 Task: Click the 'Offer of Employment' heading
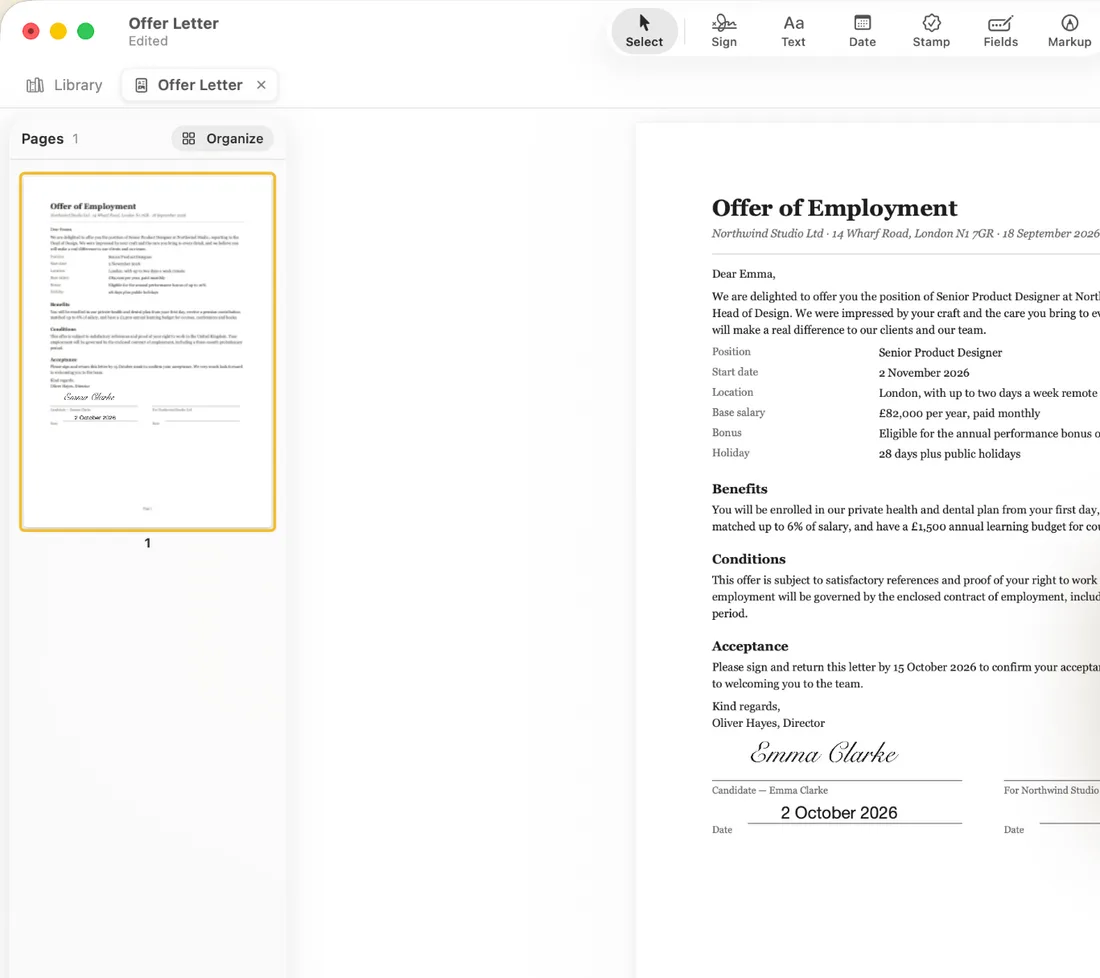pos(834,208)
